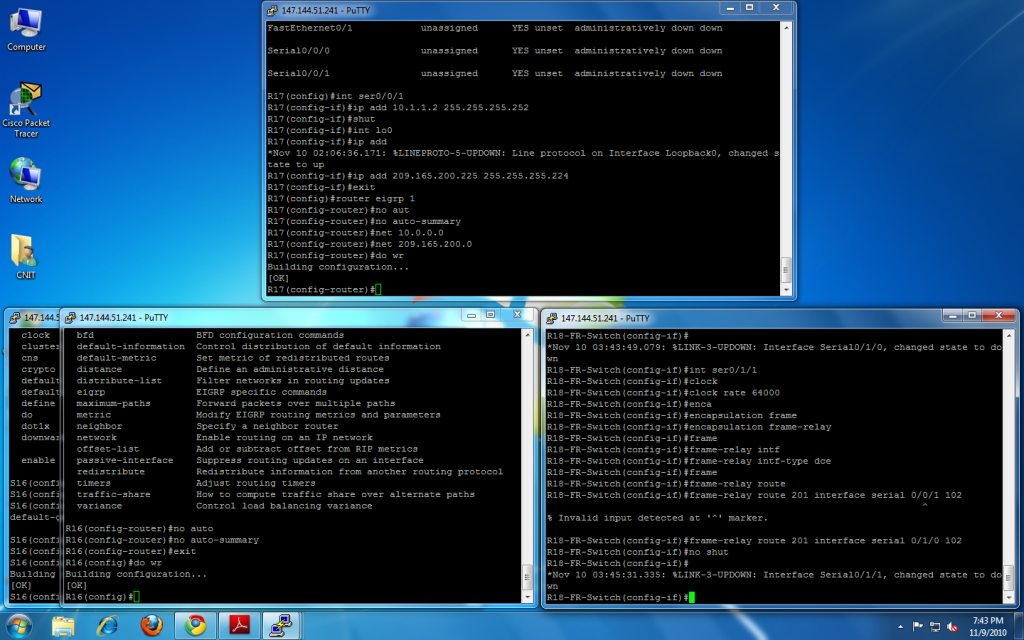
Task: Open Firefox from the taskbar
Action: coord(151,626)
